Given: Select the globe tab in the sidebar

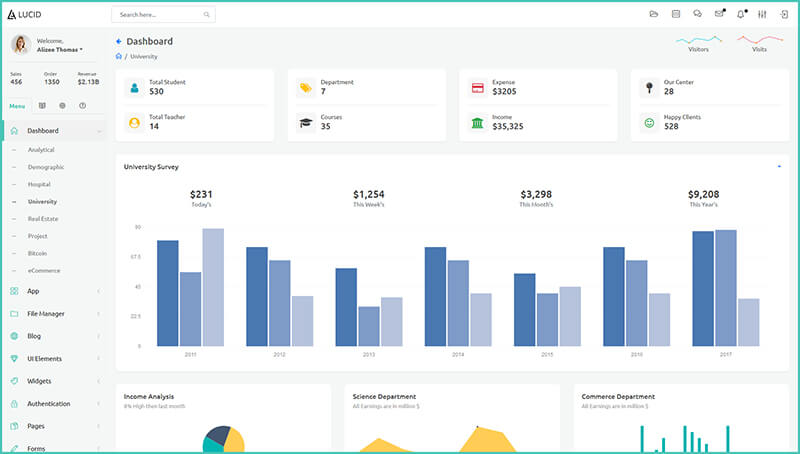Looking at the screenshot, I should click(62, 105).
